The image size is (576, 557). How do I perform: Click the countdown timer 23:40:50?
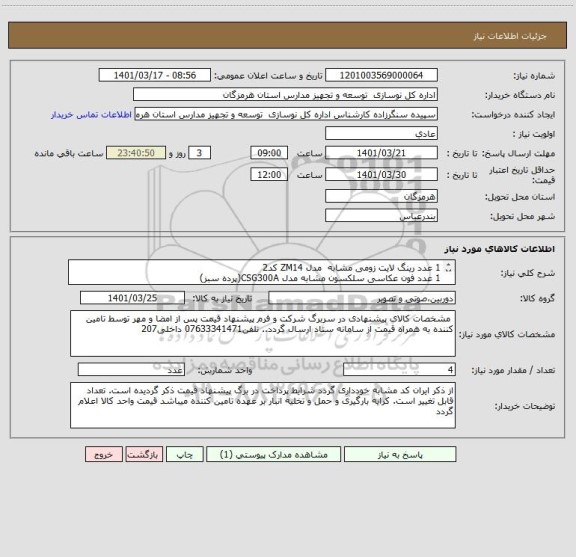click(x=136, y=153)
